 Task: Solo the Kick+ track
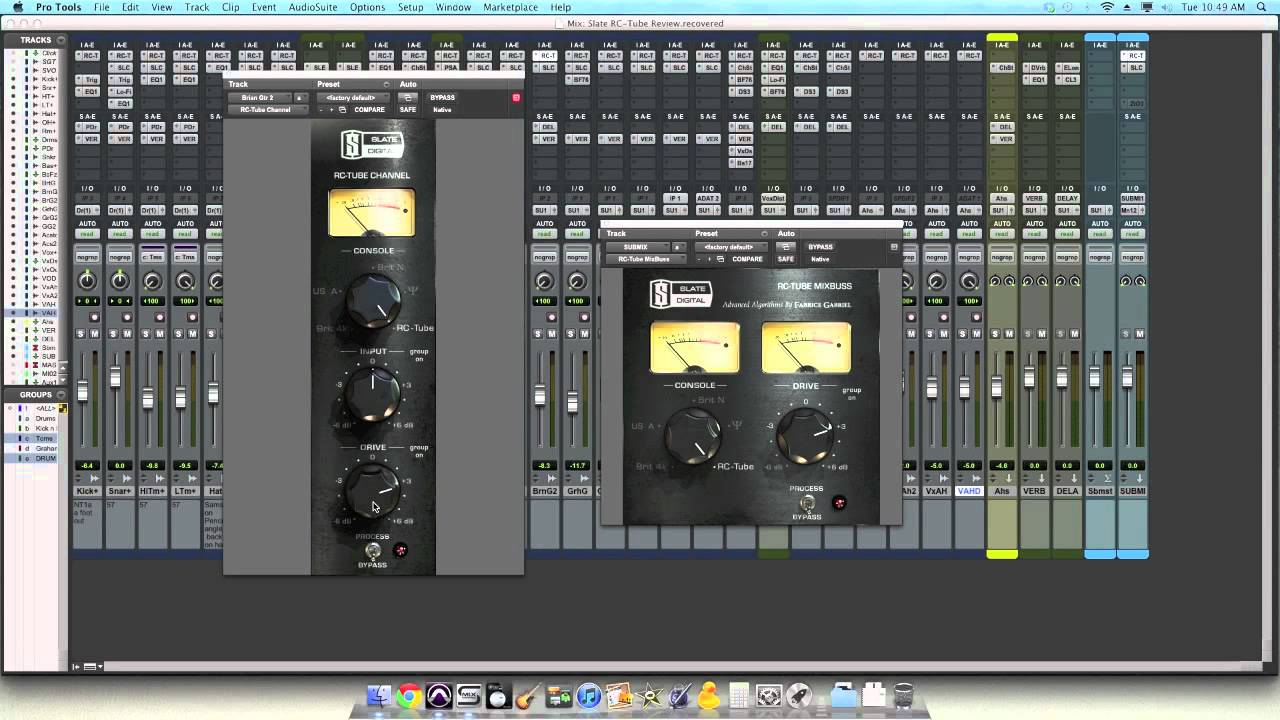point(81,333)
